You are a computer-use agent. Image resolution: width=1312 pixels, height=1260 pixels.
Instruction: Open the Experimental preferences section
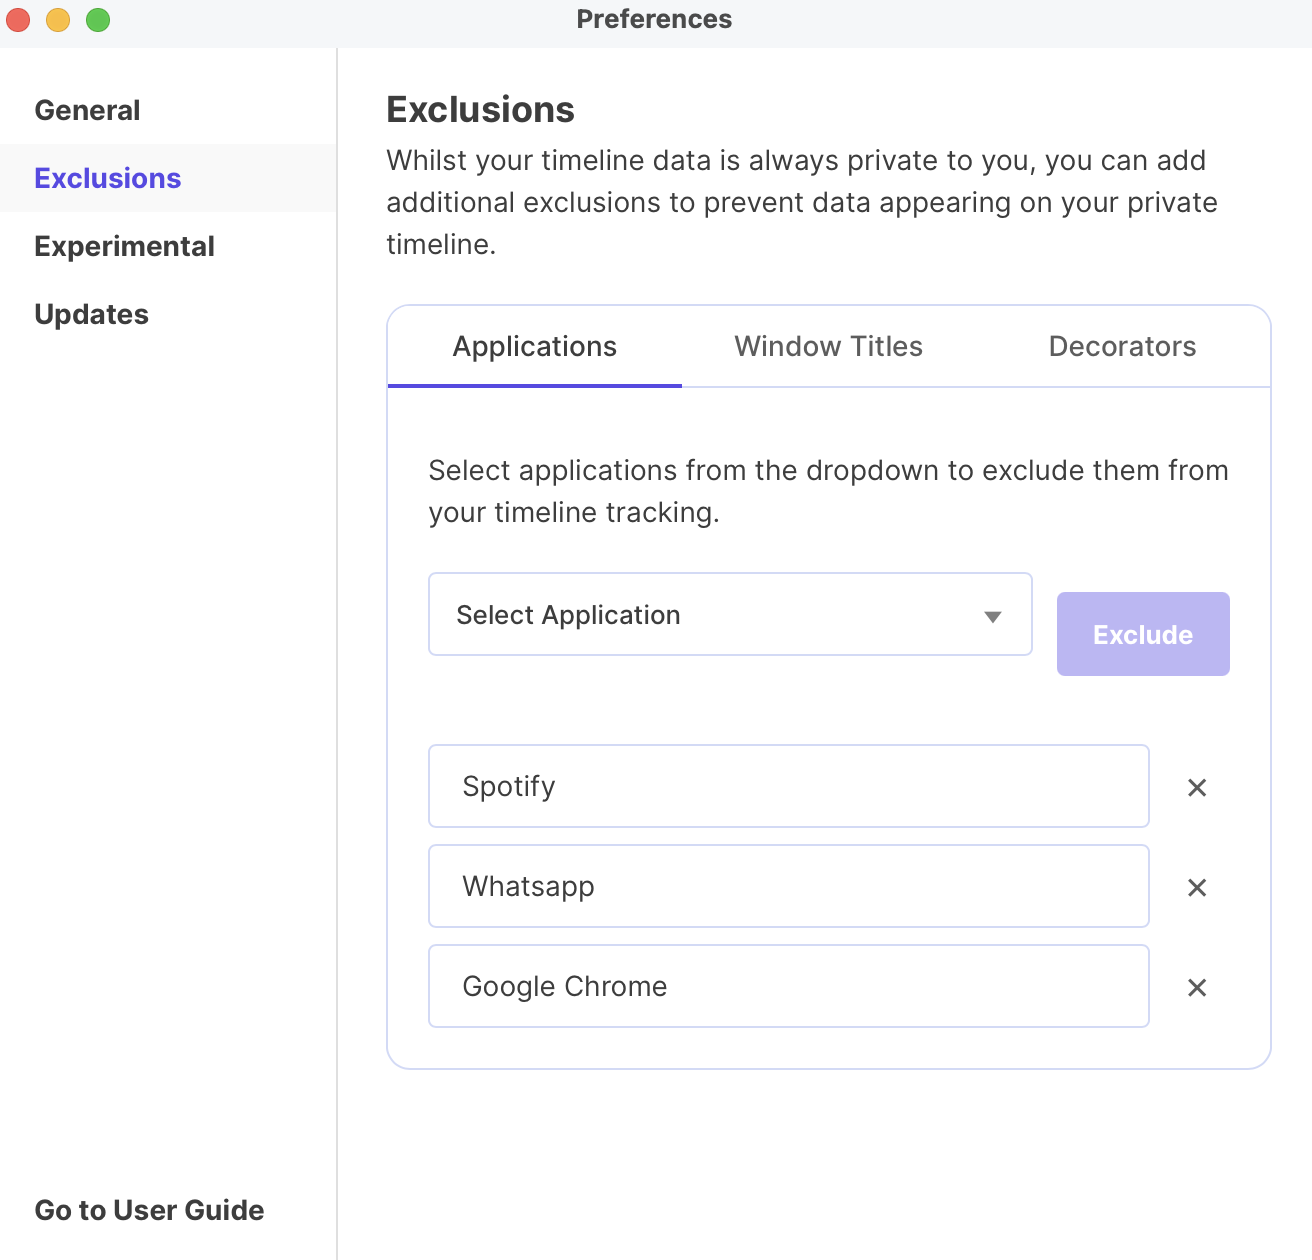click(124, 246)
